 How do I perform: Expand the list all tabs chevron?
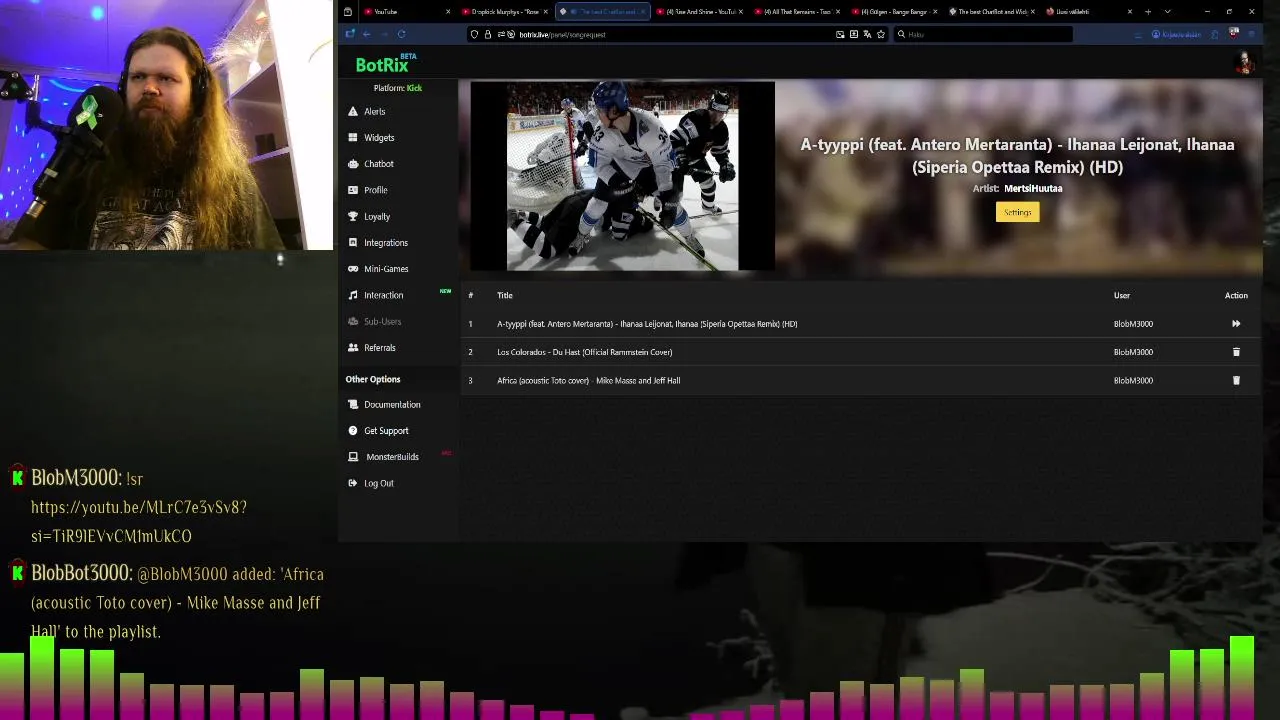(x=1167, y=12)
